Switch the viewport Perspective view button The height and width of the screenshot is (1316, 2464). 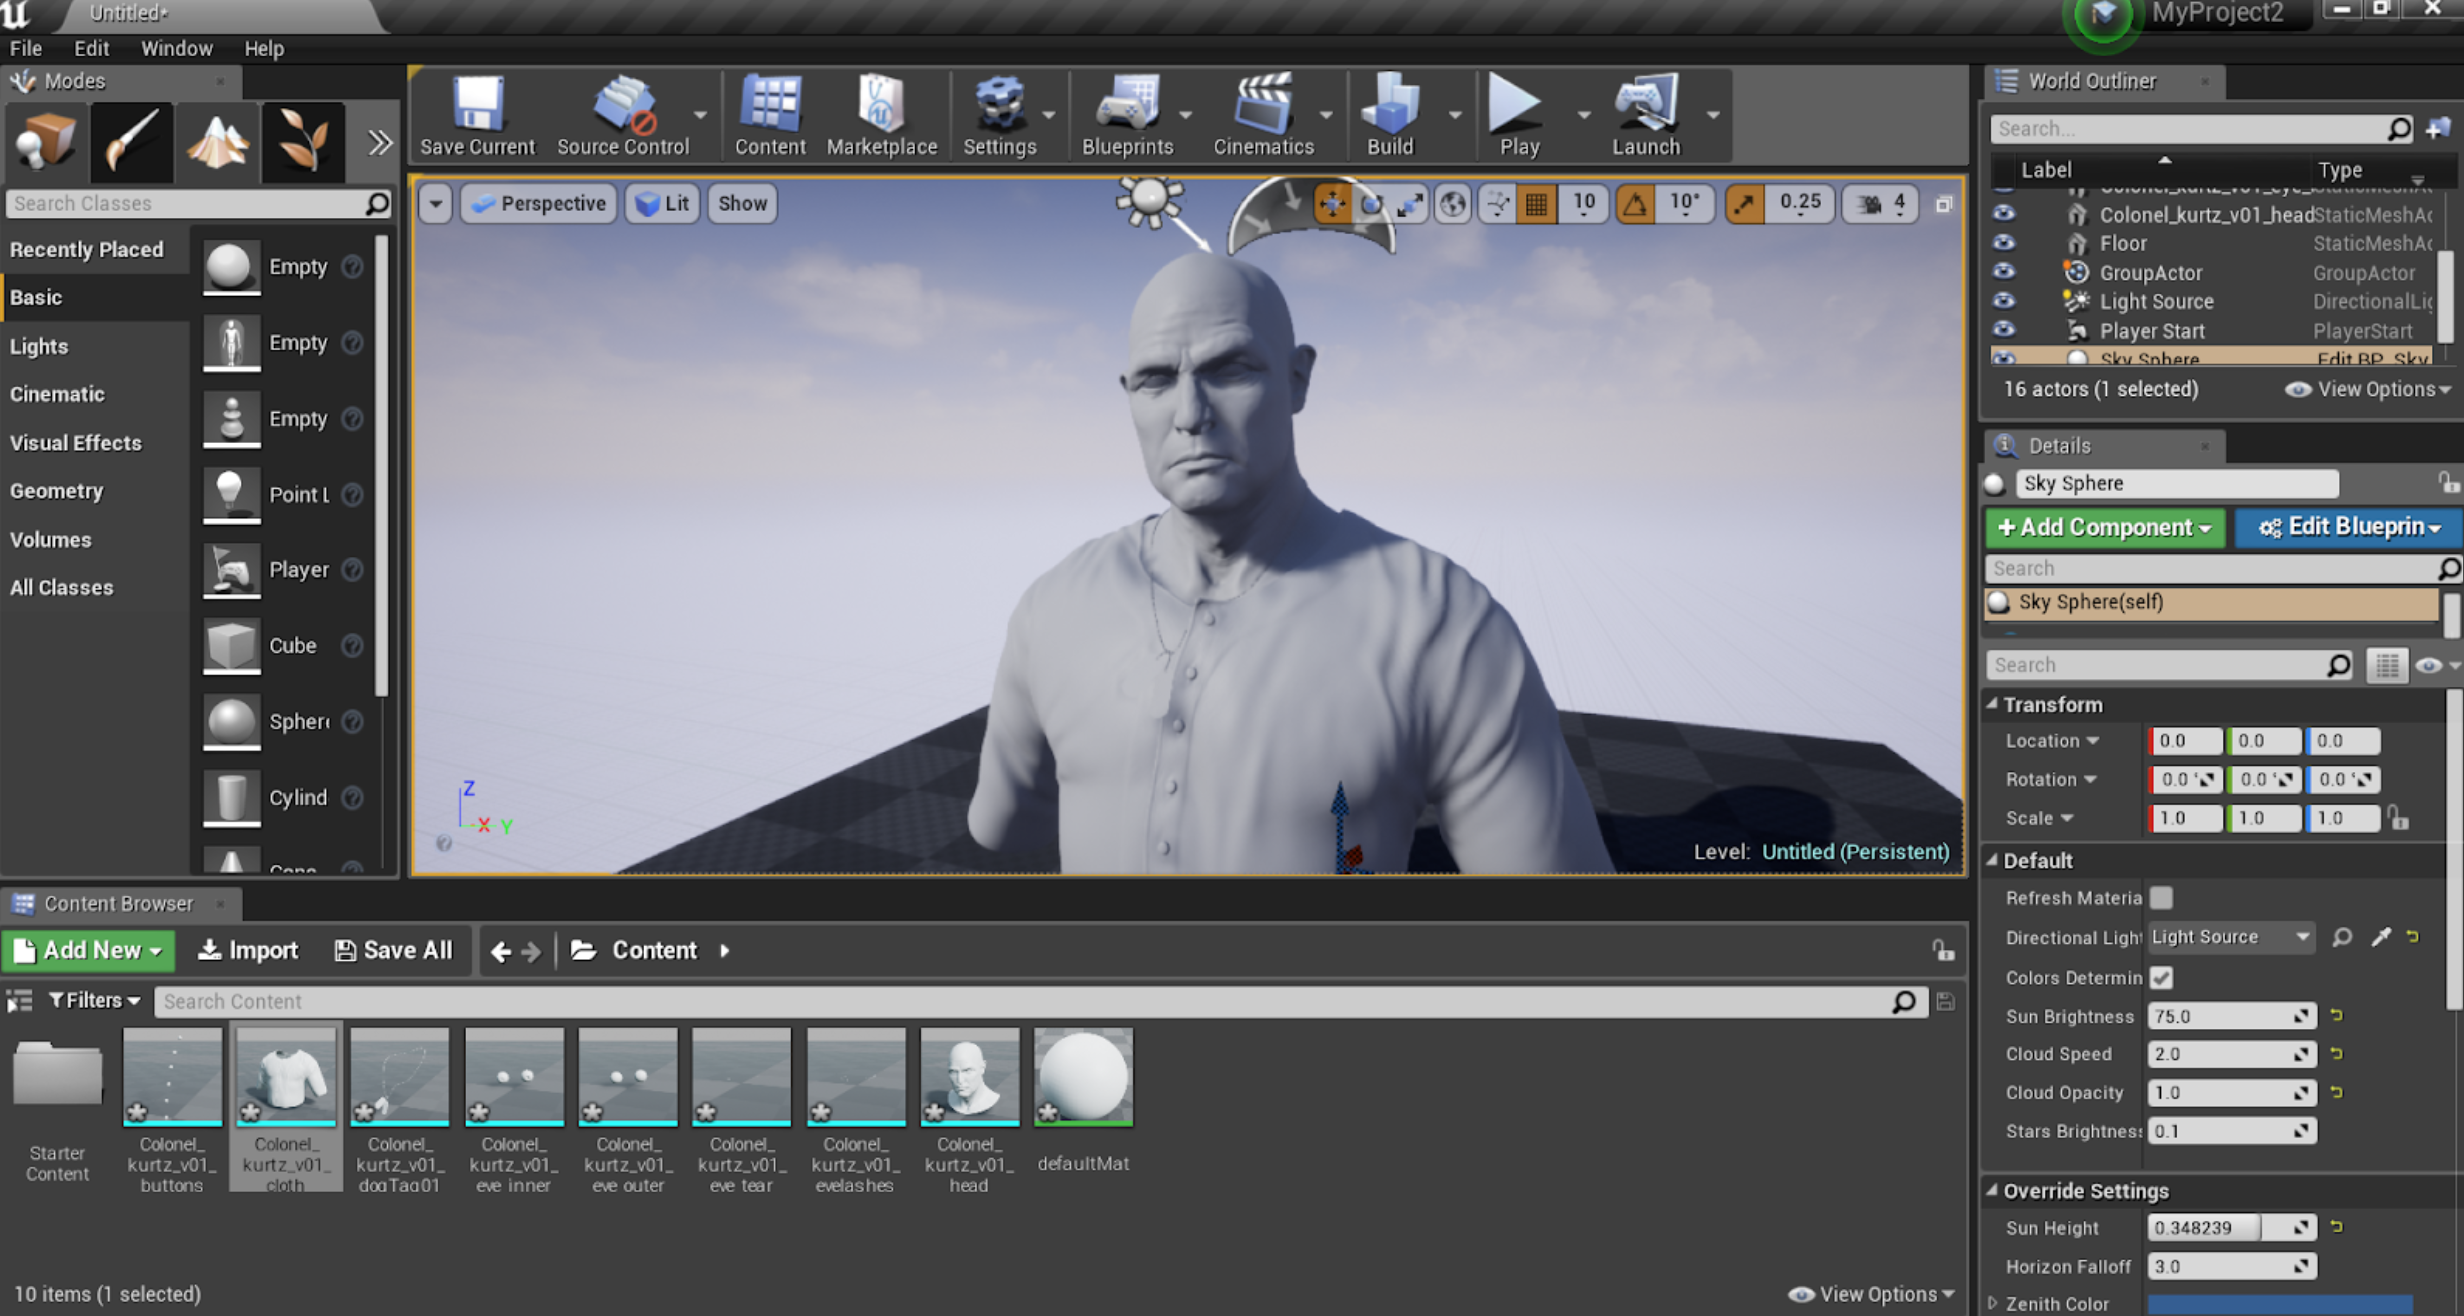coord(539,204)
